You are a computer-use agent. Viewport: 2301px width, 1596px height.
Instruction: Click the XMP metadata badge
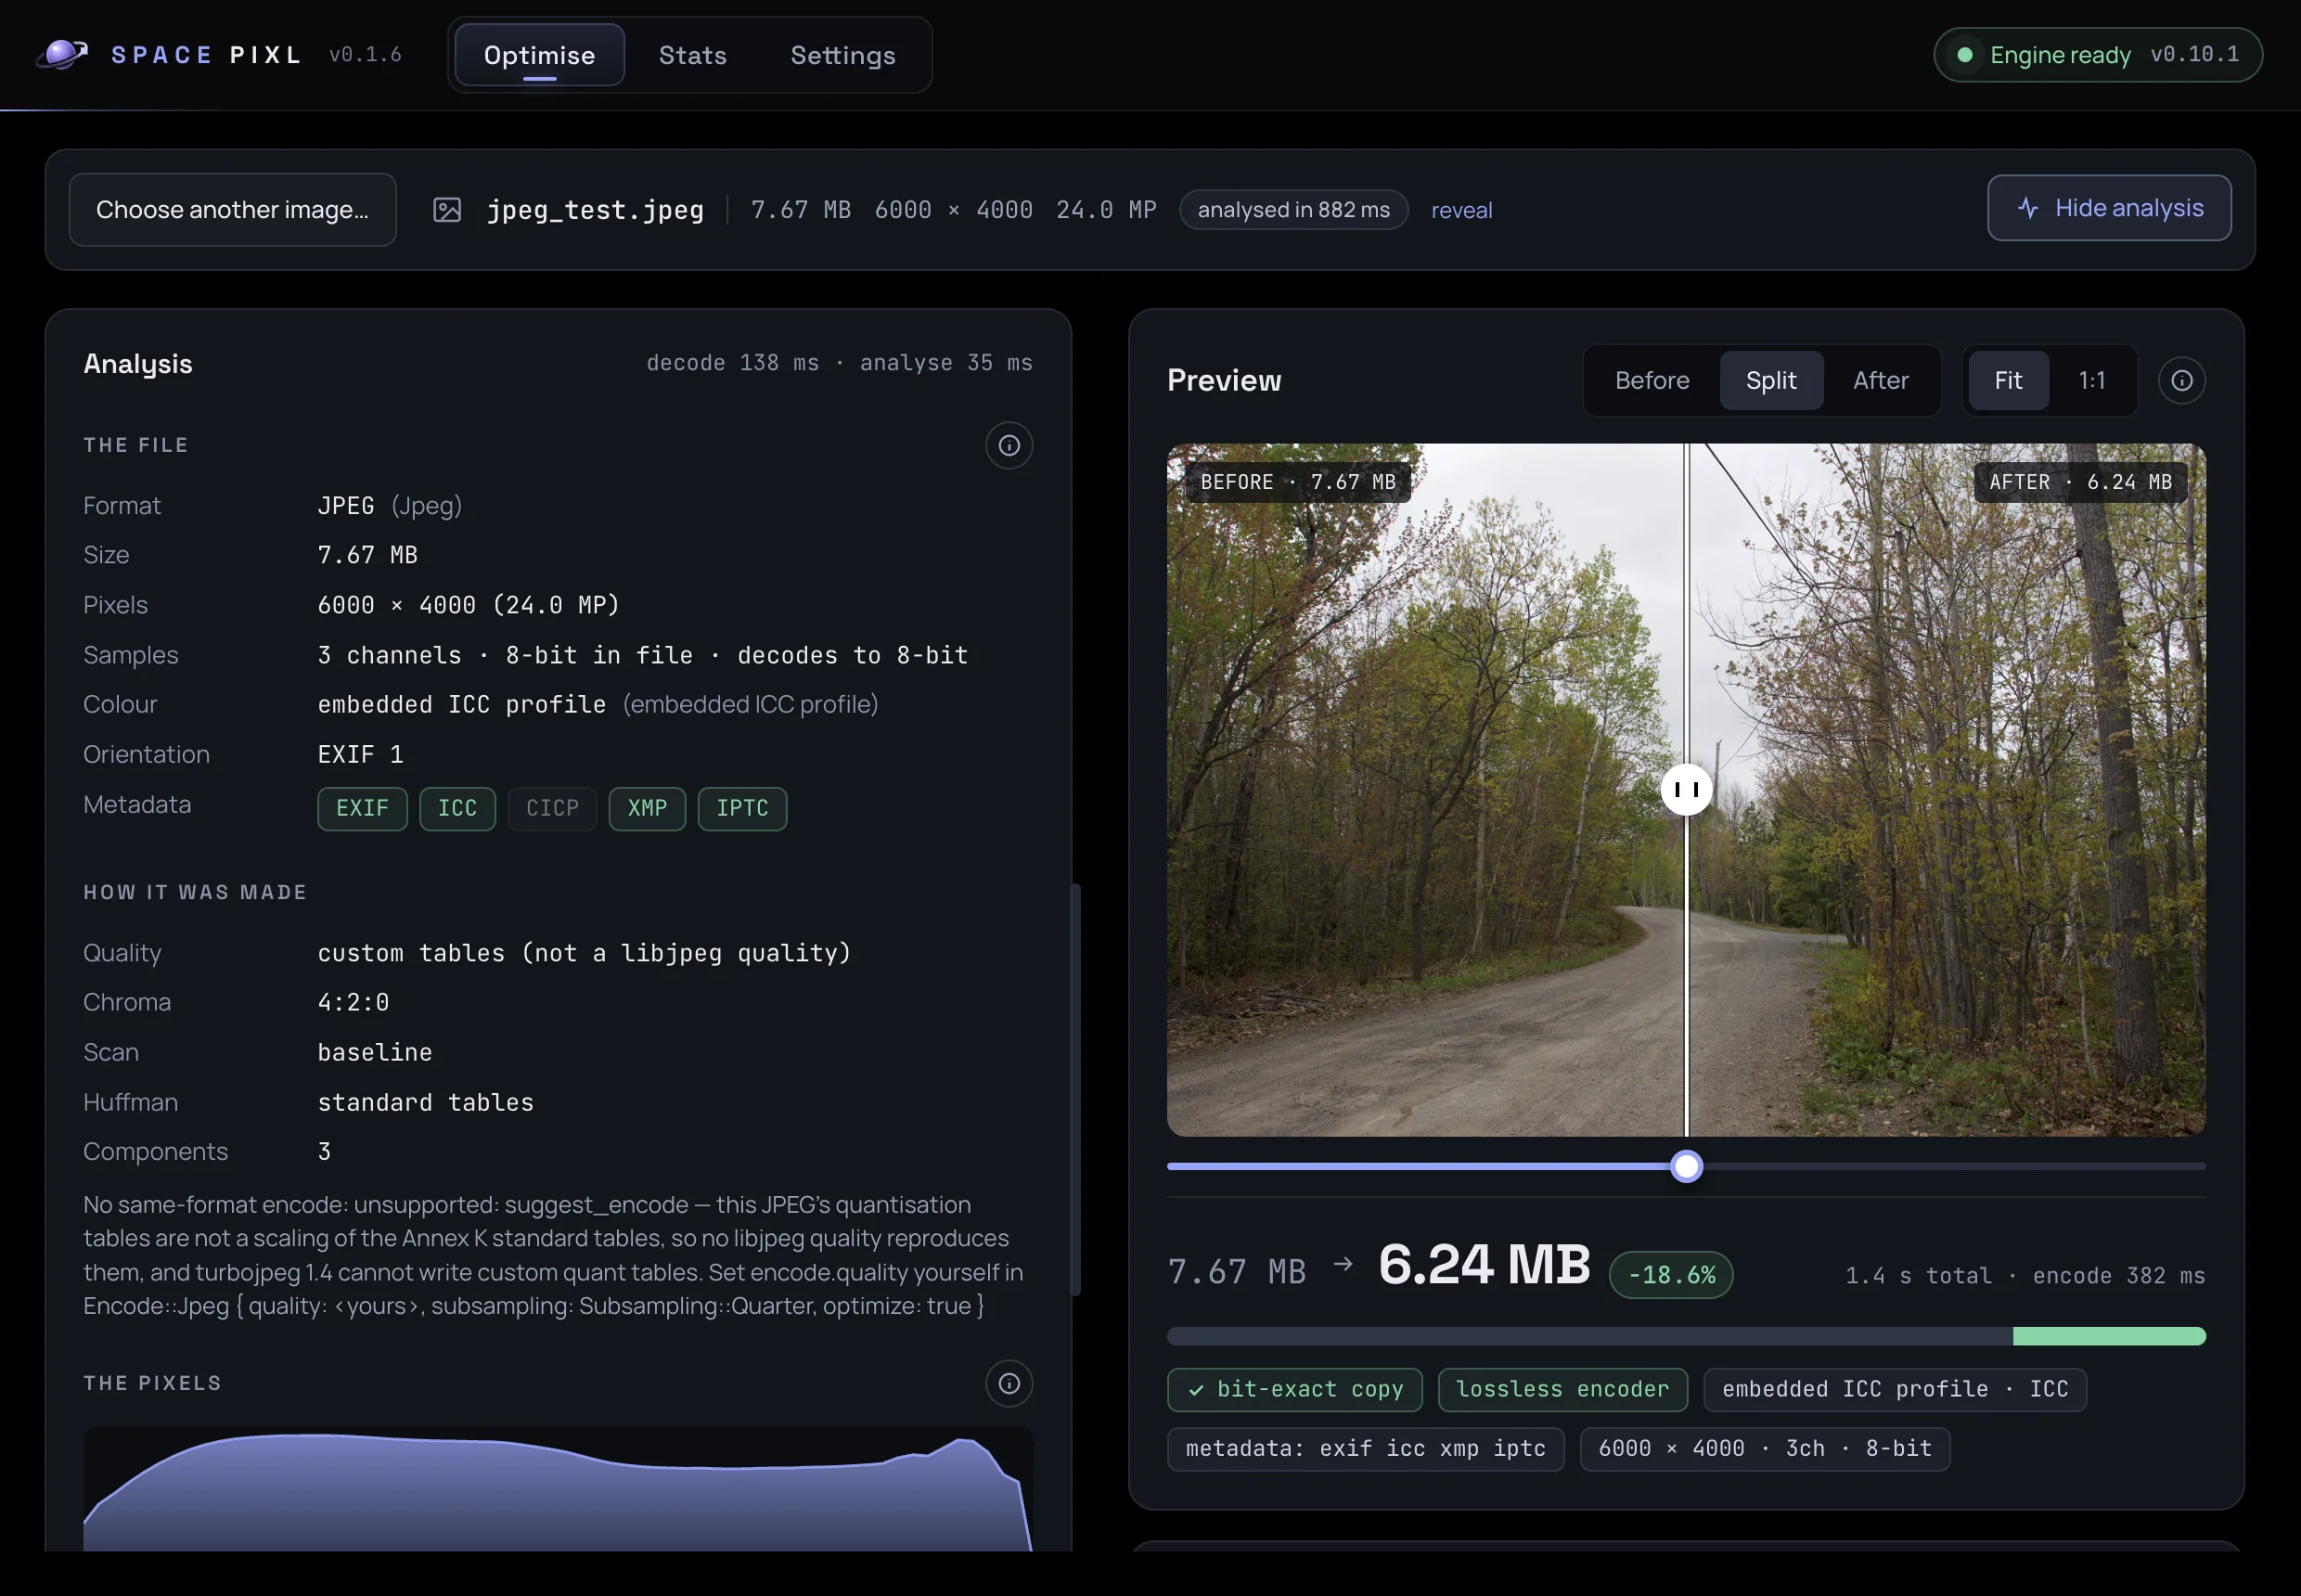(x=647, y=808)
